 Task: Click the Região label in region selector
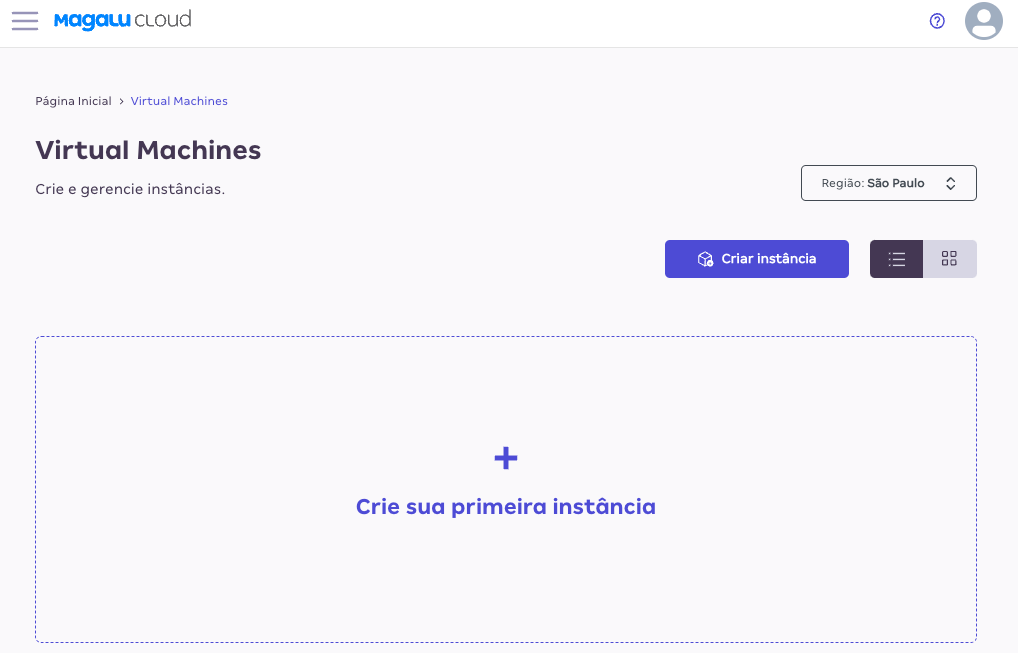(x=843, y=183)
